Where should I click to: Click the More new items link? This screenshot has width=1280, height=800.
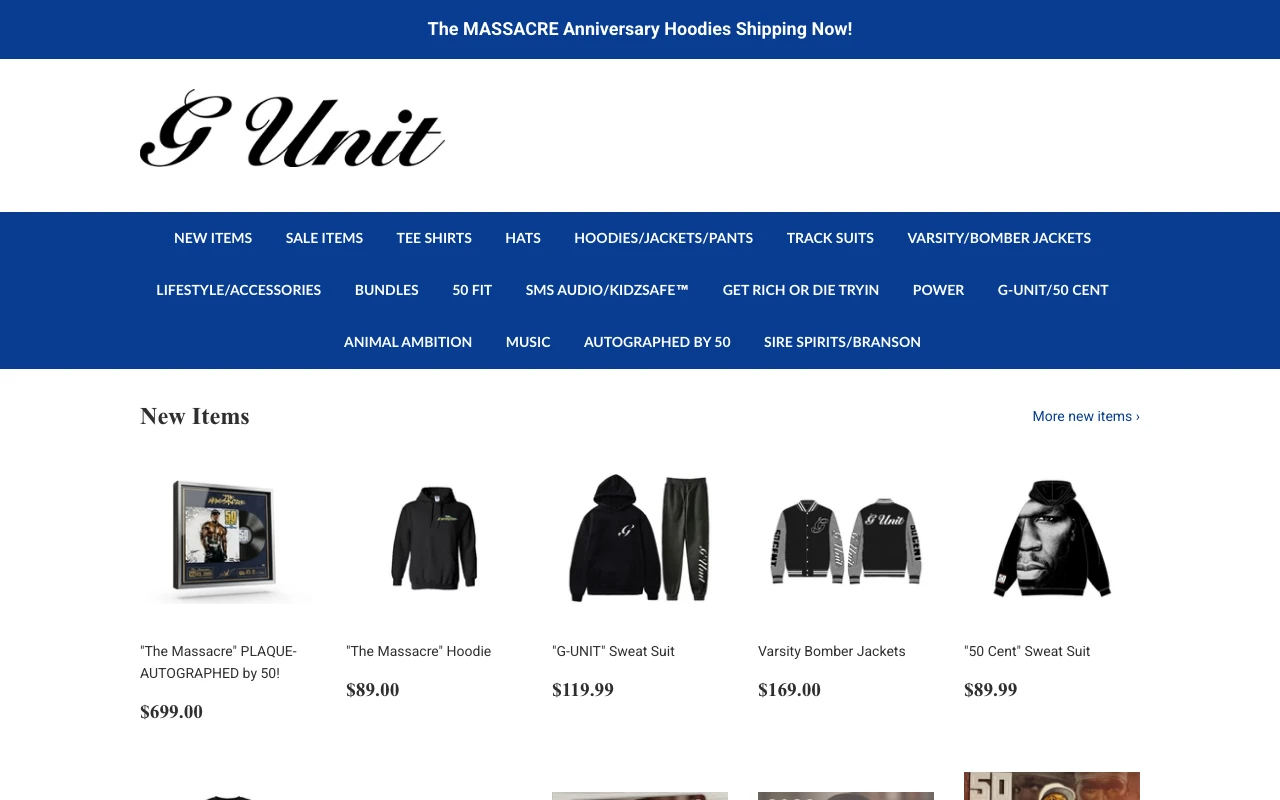(x=1086, y=416)
